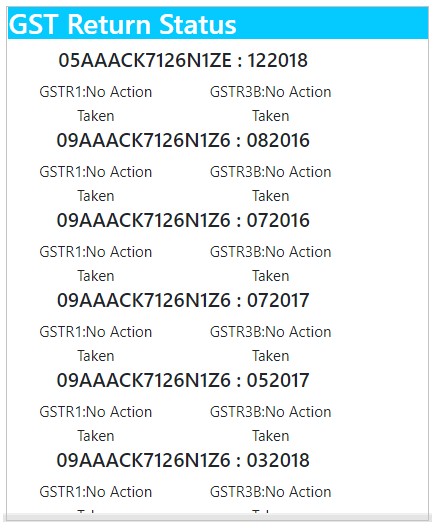The image size is (433, 529).
Task: Click GSTR1 status under period 052017
Action: (x=96, y=423)
